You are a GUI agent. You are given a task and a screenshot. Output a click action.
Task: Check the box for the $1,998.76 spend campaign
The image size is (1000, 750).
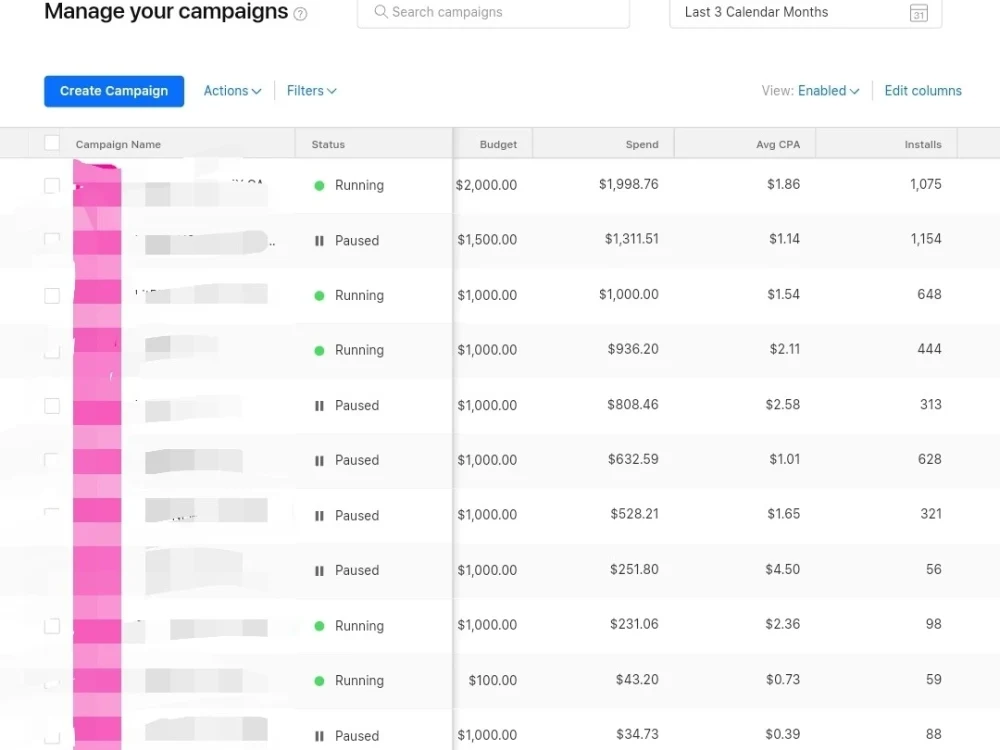tap(52, 186)
